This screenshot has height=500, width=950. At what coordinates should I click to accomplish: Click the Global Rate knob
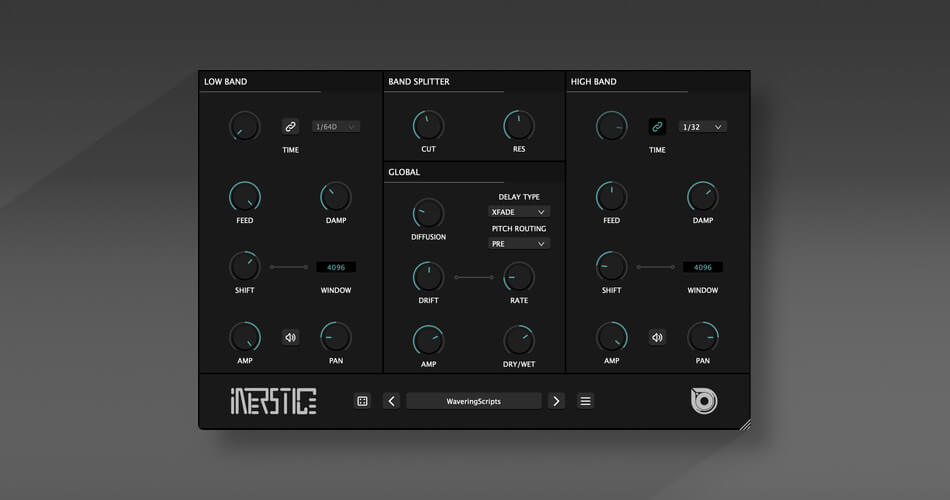click(519, 277)
